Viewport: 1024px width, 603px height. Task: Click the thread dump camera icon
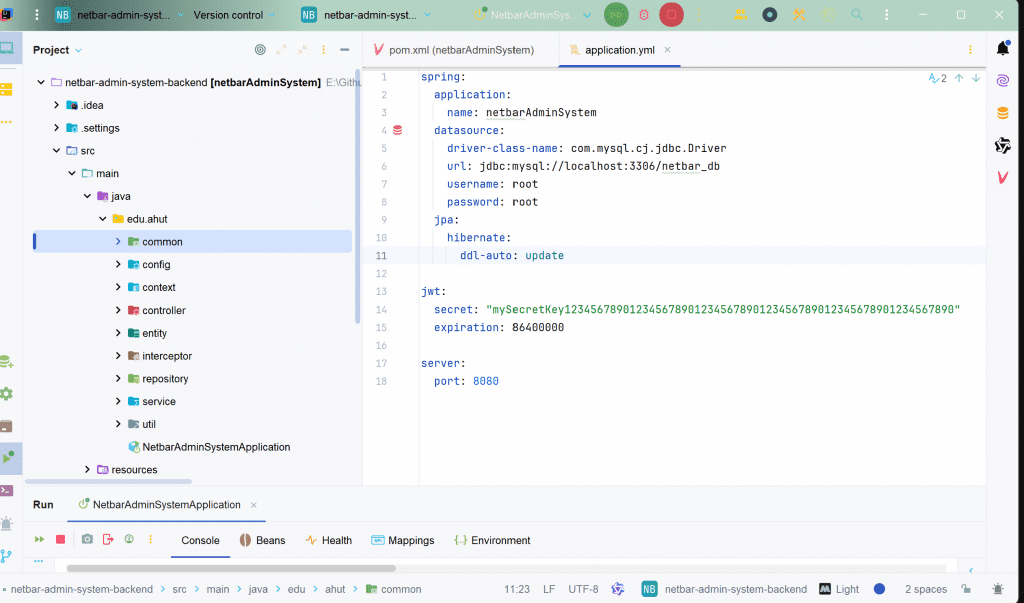pyautogui.click(x=87, y=540)
